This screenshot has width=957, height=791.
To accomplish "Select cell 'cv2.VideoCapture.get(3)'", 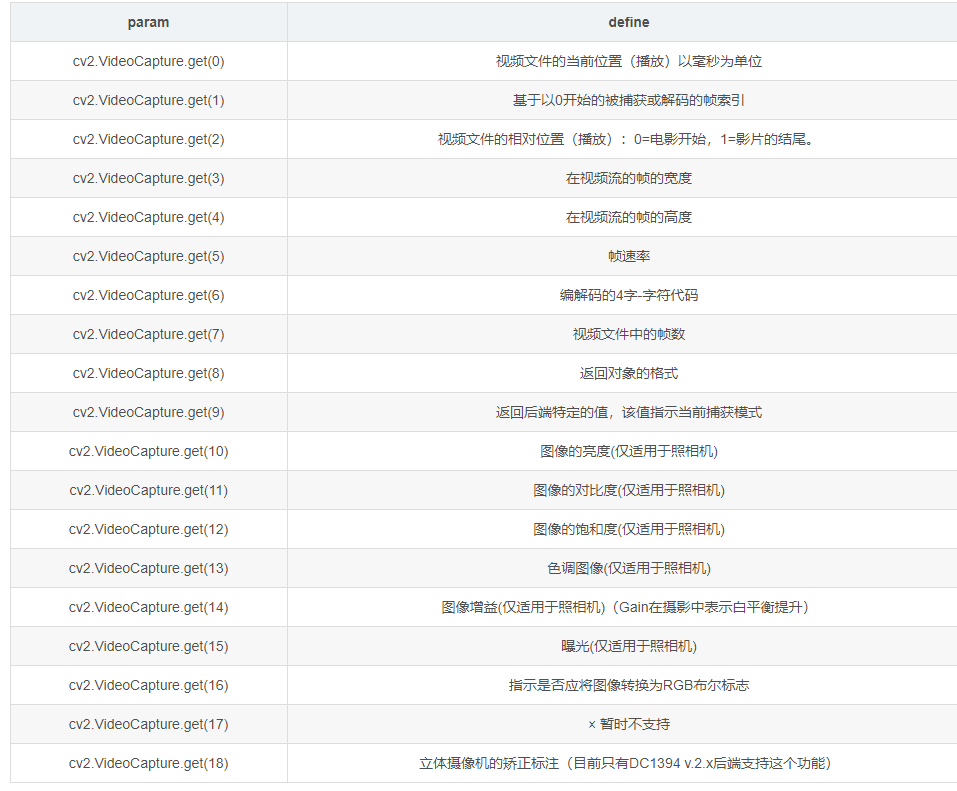I will click(148, 179).
